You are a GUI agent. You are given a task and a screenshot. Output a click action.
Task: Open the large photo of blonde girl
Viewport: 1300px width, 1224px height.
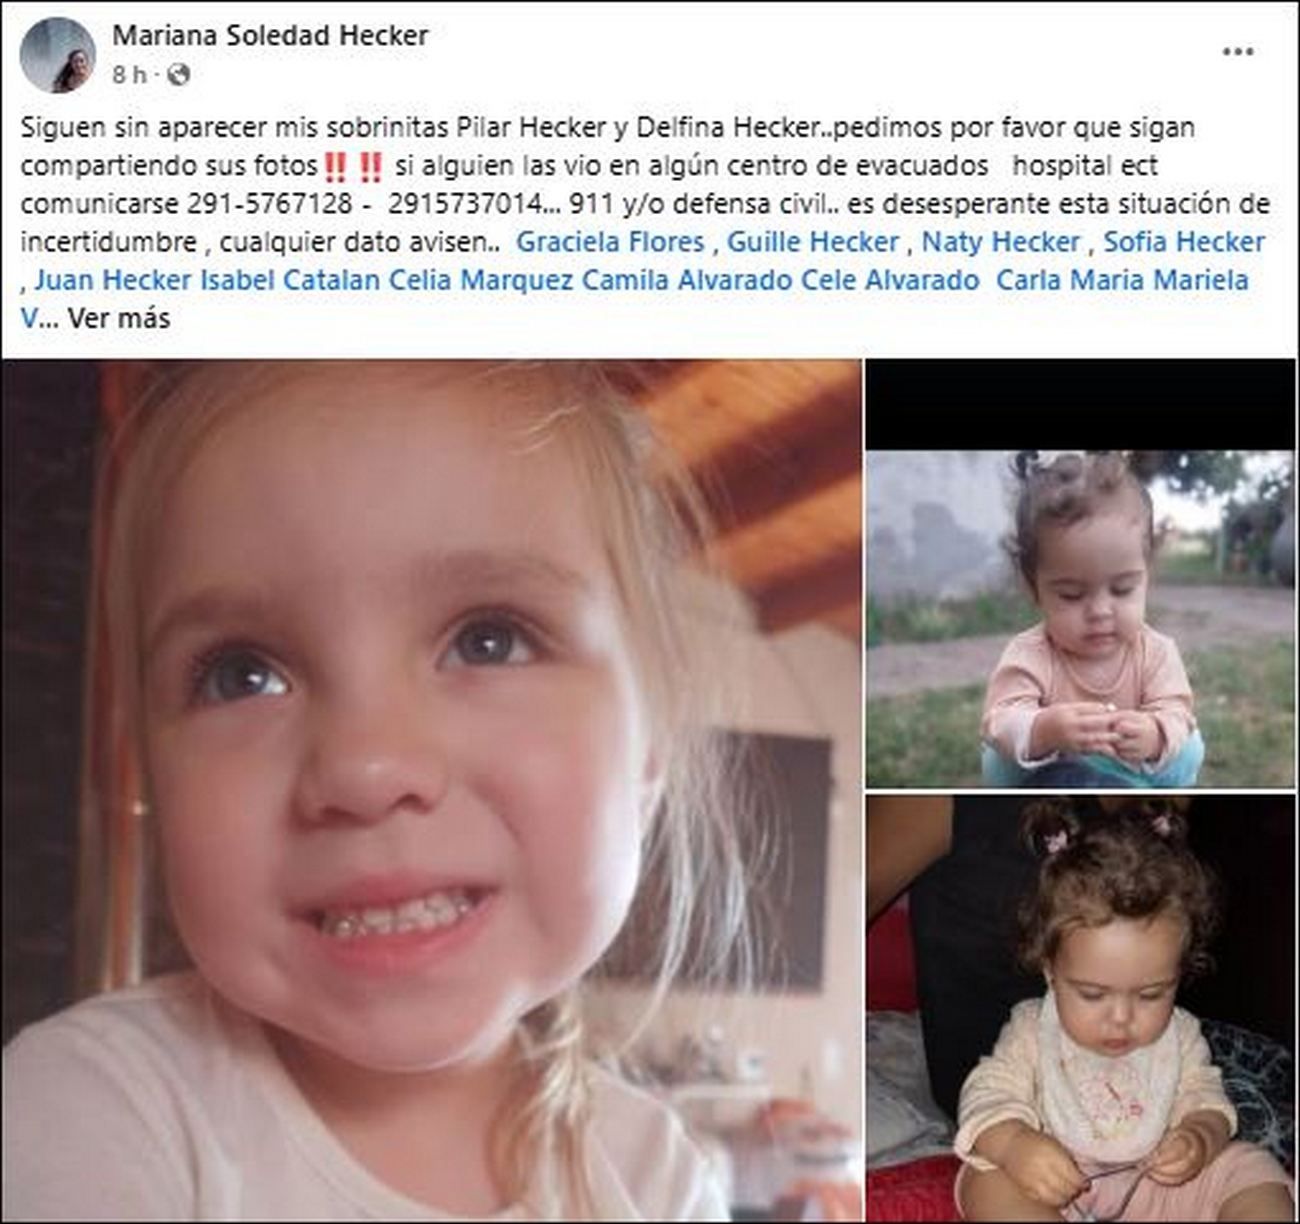431,791
